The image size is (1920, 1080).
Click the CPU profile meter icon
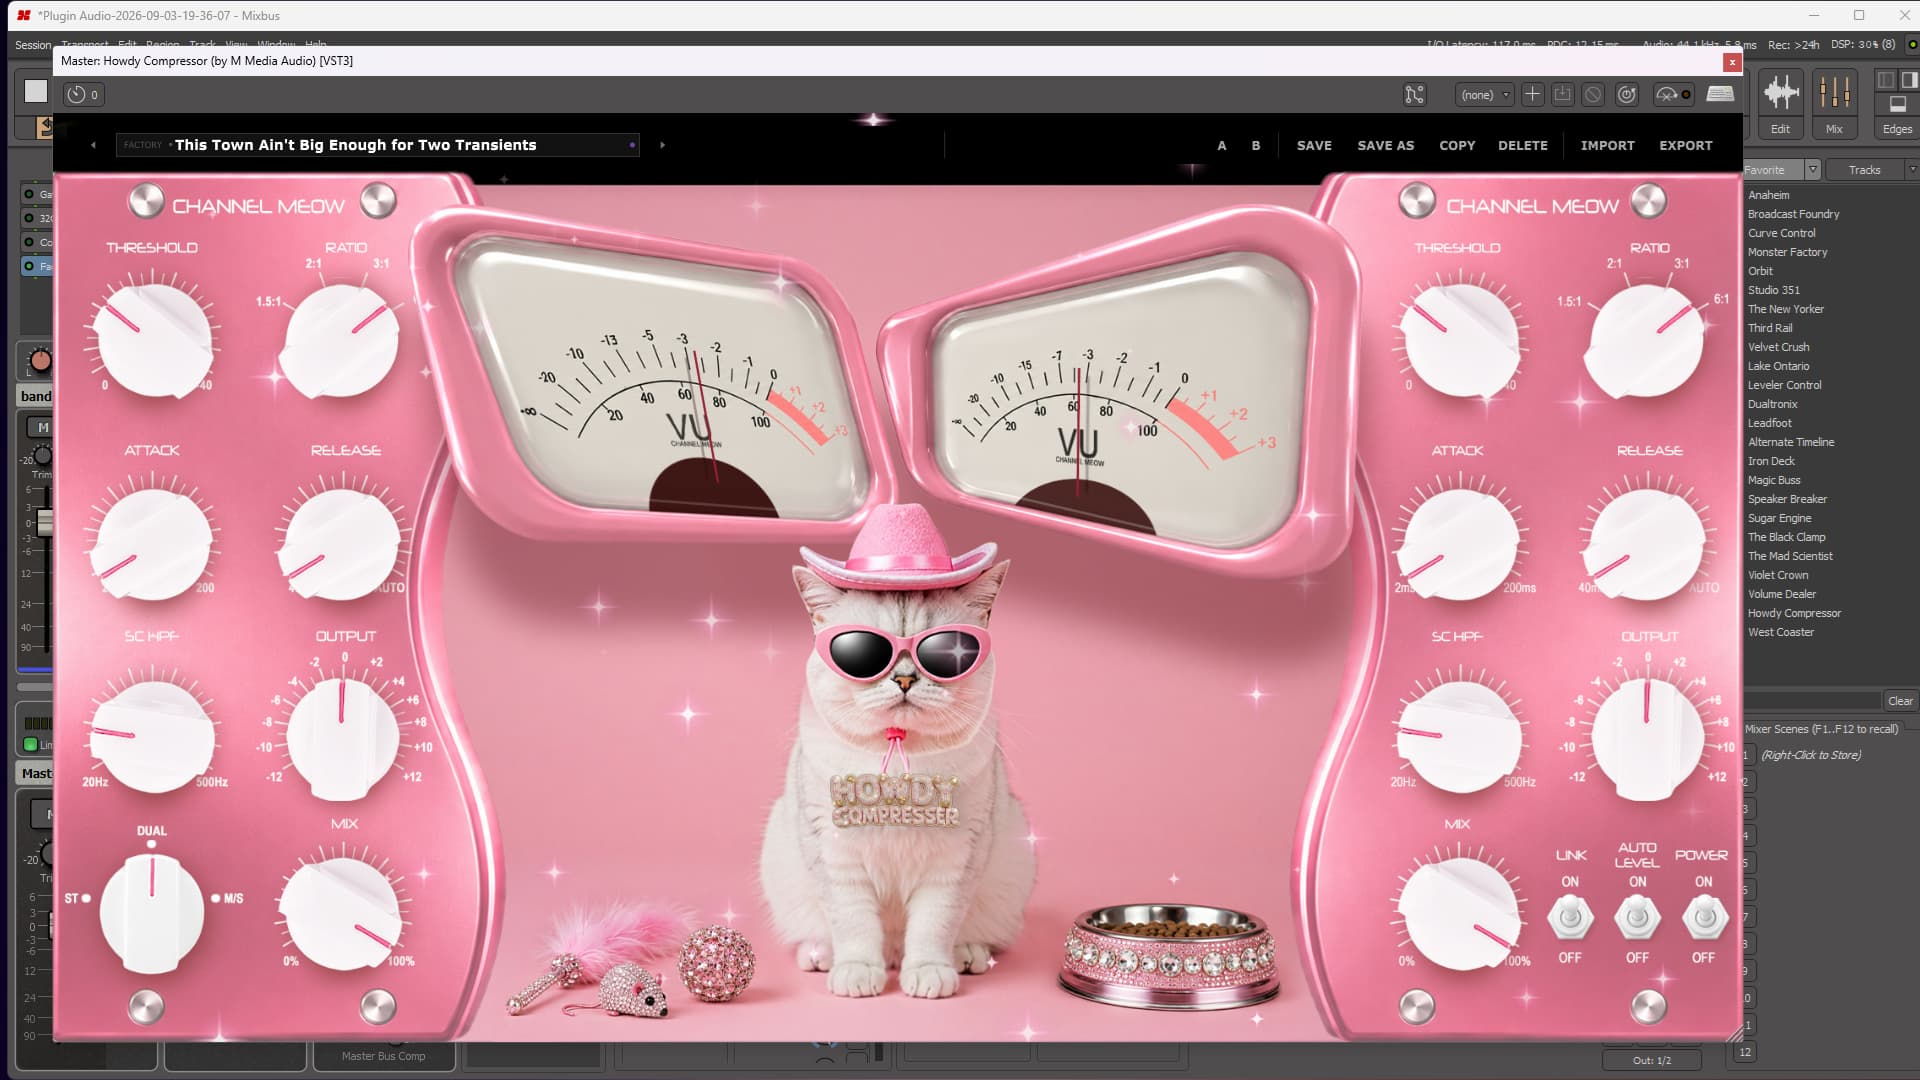pos(1673,94)
